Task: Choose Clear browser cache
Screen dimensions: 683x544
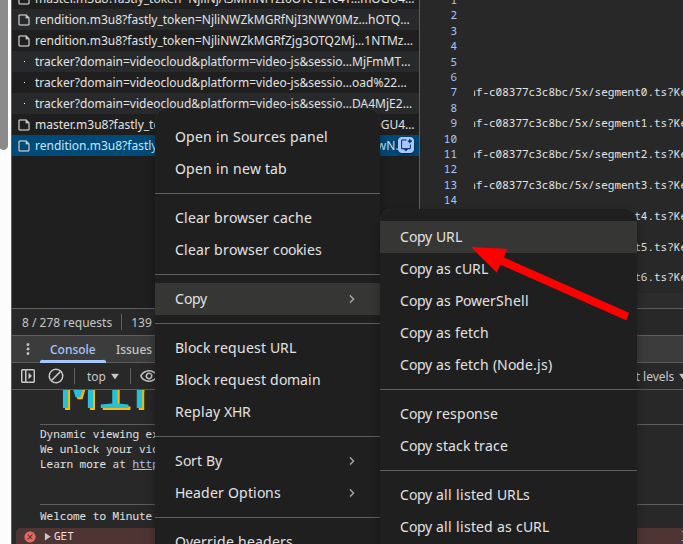Action: (243, 218)
